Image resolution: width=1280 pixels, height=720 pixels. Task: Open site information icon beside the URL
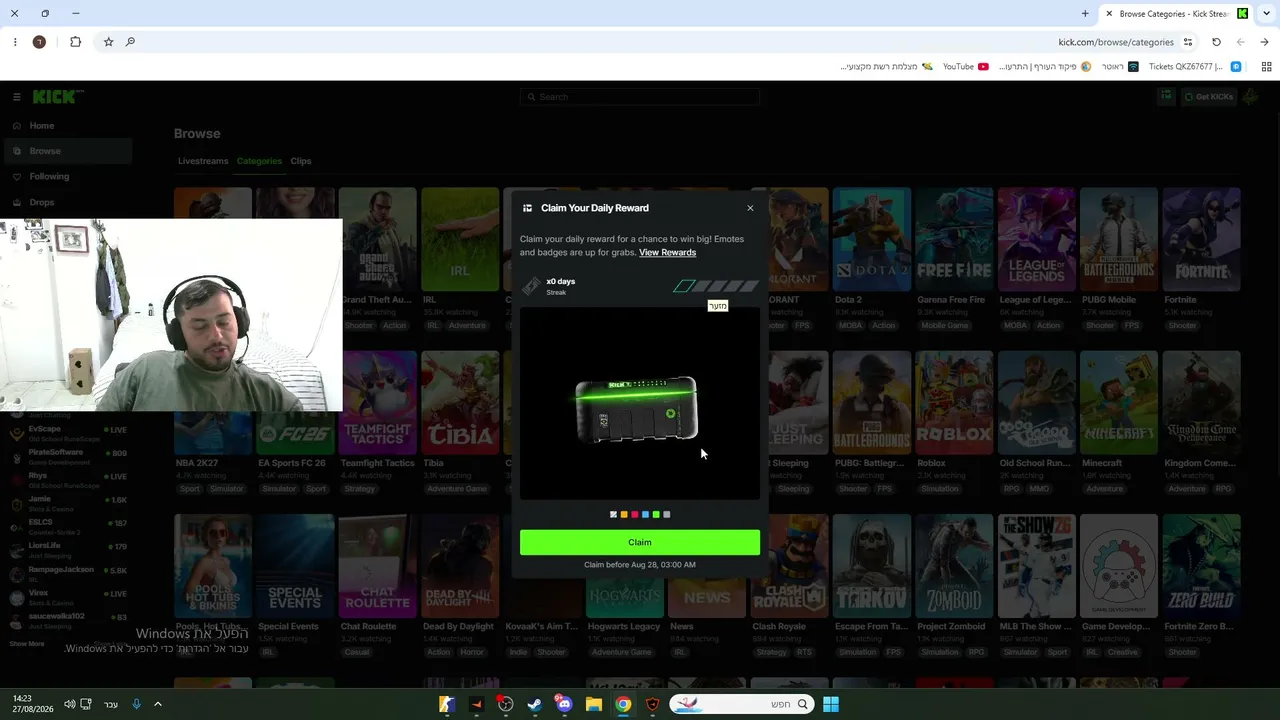click(1188, 42)
